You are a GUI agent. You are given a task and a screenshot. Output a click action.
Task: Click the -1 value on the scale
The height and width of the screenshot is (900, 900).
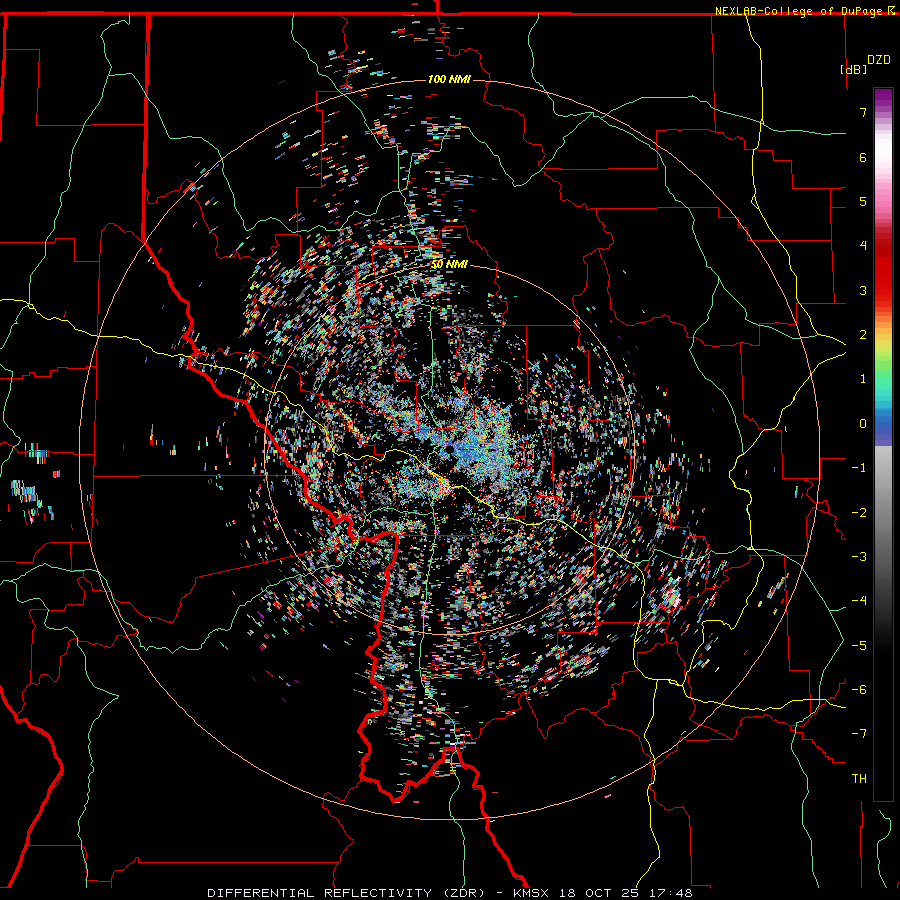(859, 468)
